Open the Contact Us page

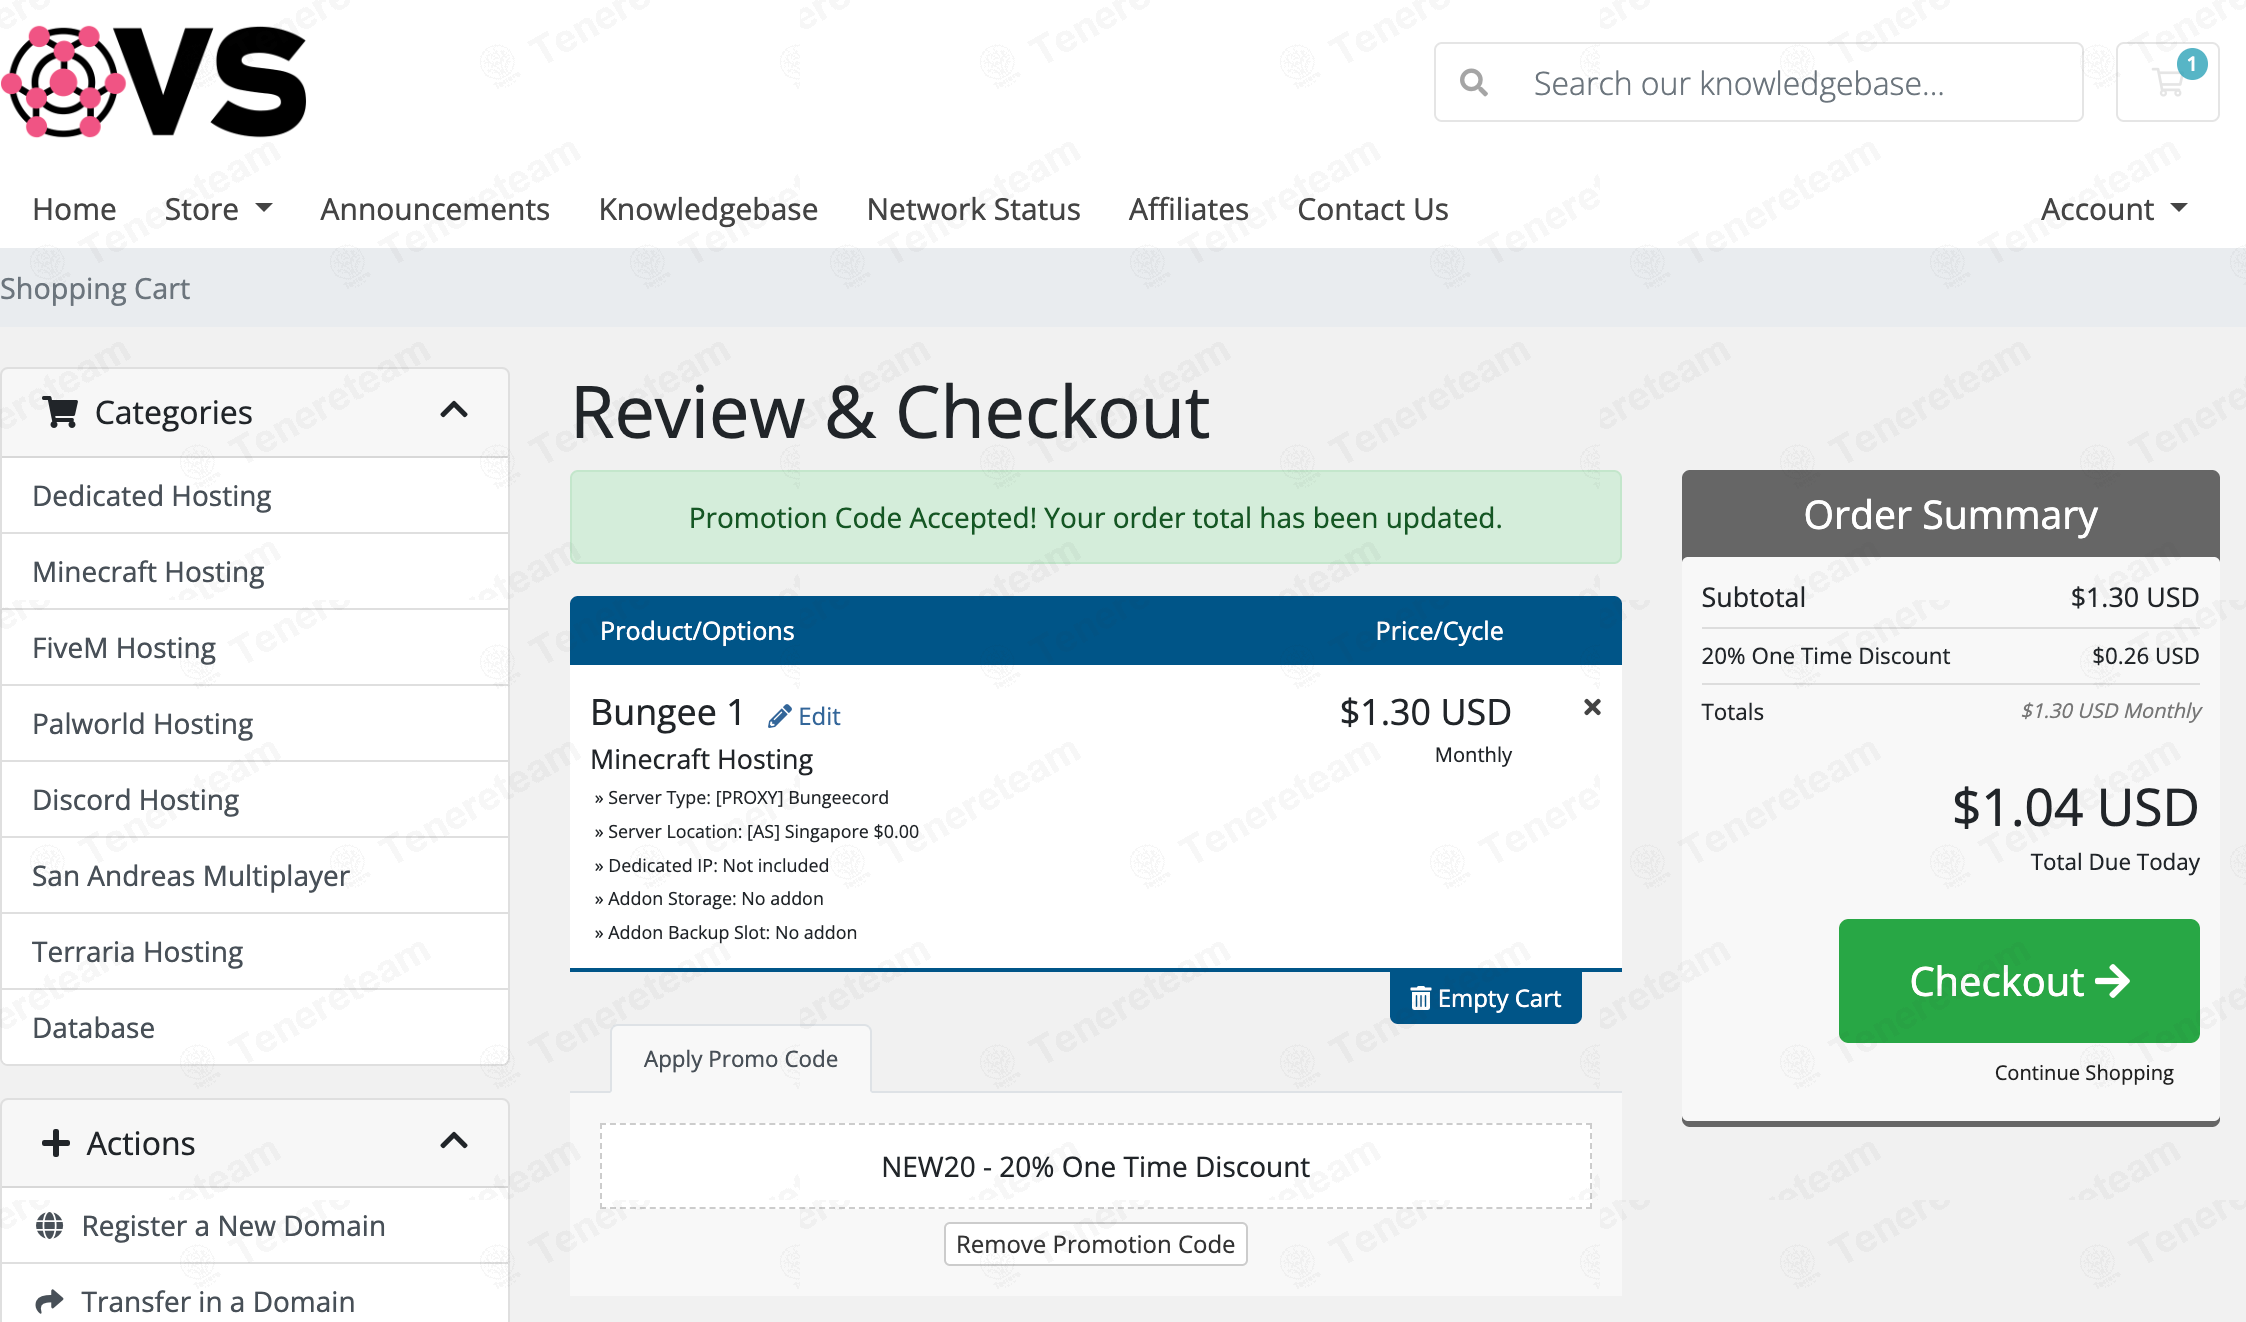(1372, 209)
